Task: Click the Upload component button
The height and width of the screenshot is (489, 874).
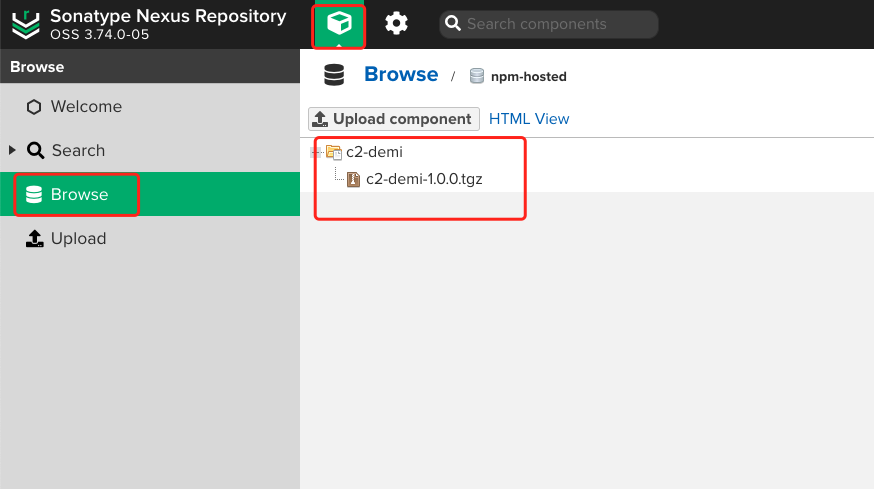Action: click(394, 119)
